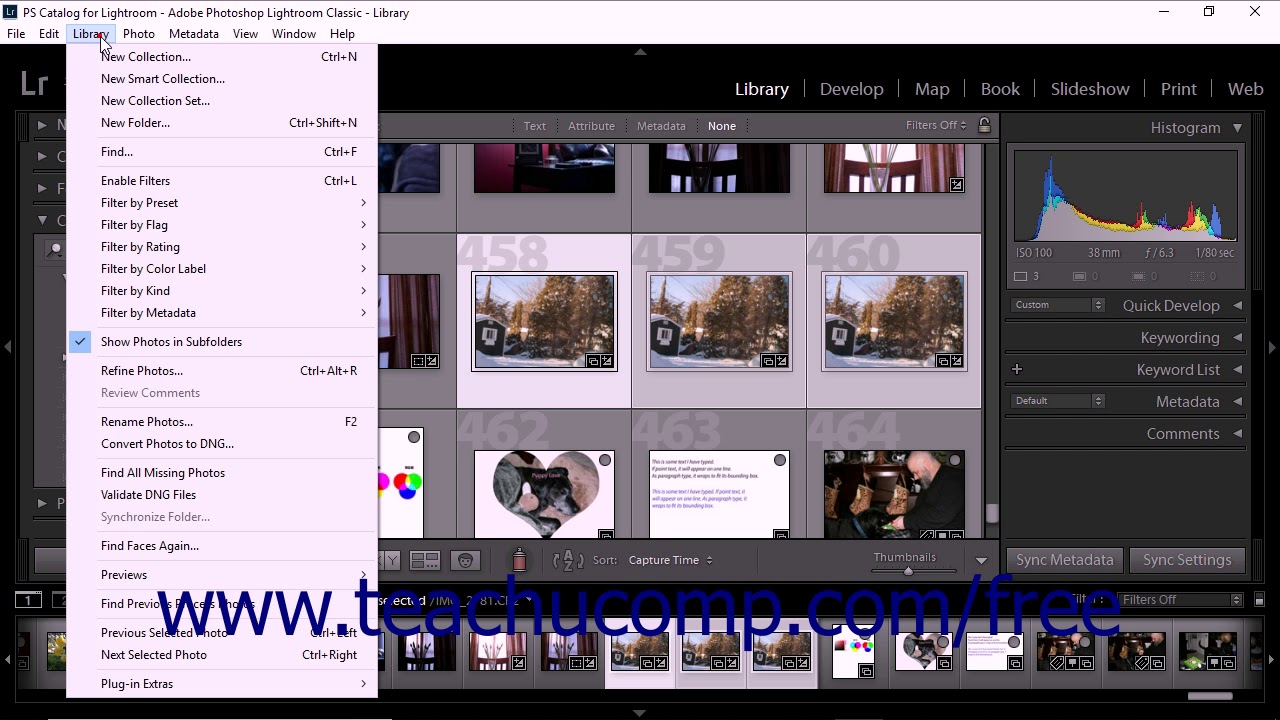Screen dimensions: 1280x720
Task: Click the Lr logo
Action: pyautogui.click(x=34, y=83)
